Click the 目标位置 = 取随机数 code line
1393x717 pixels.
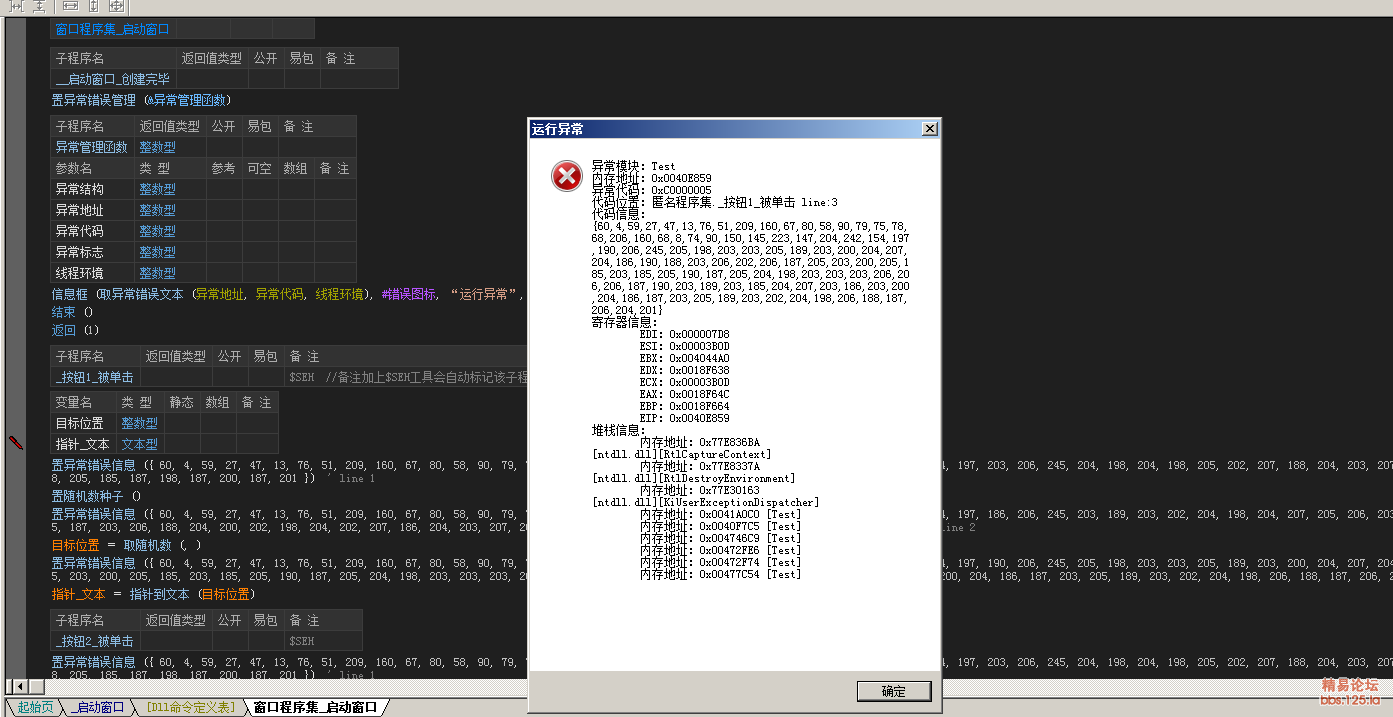pos(127,545)
